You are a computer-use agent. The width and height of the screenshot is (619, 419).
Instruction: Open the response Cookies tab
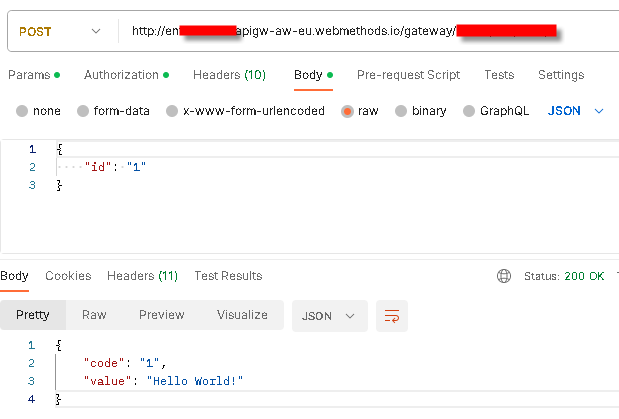(68, 276)
